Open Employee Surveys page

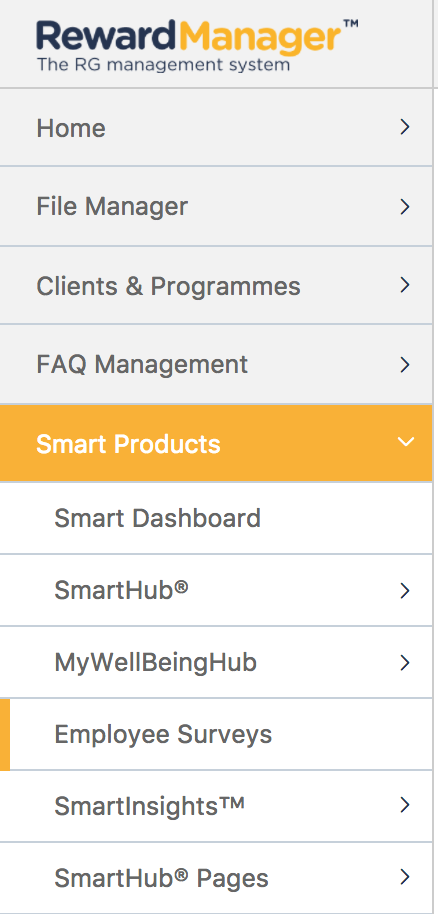coord(163,734)
